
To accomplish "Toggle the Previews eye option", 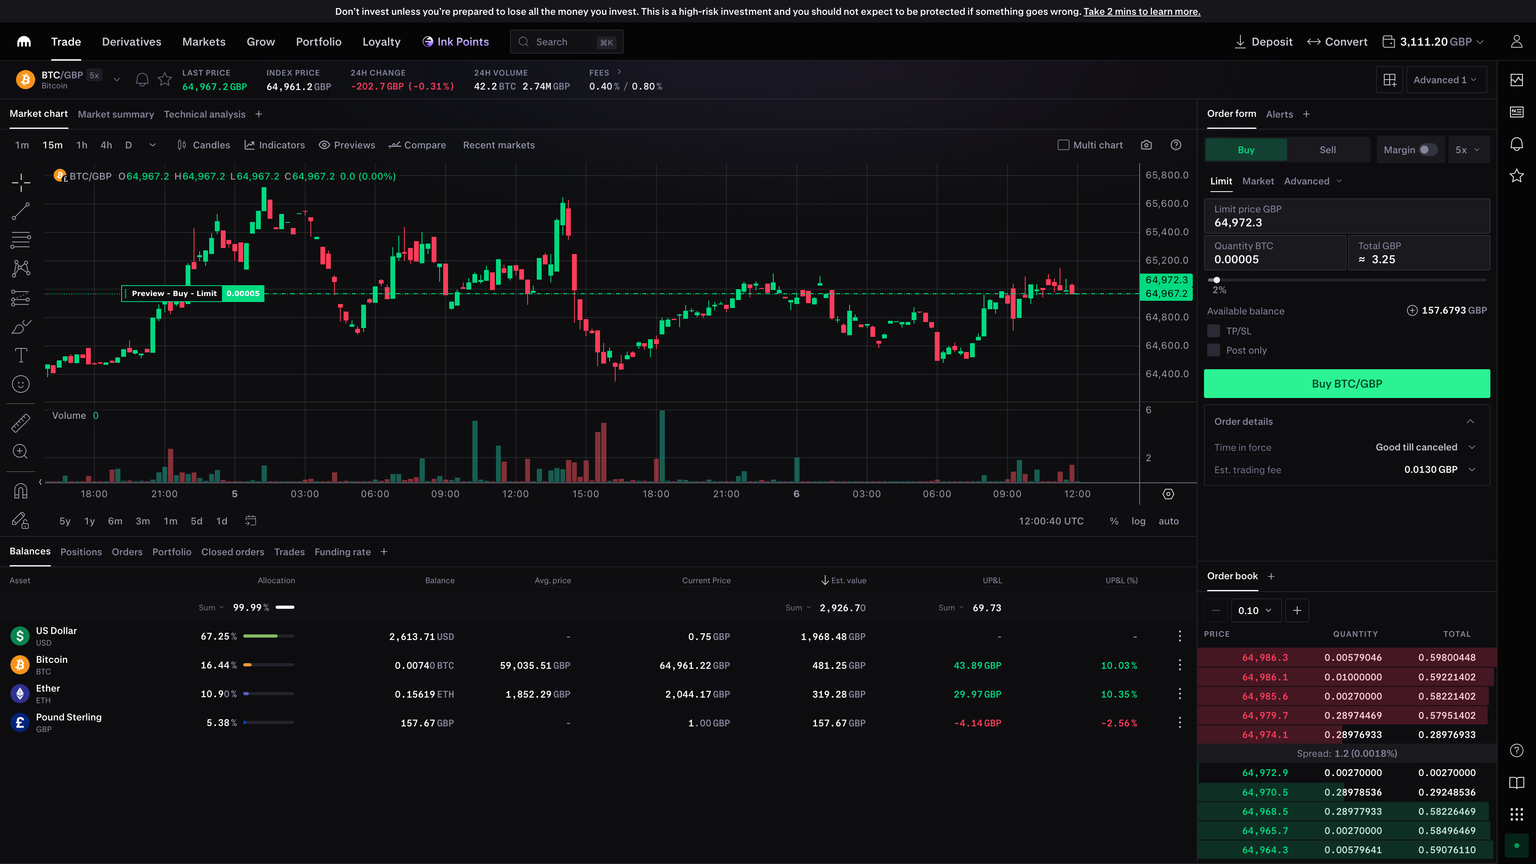I will click(347, 145).
